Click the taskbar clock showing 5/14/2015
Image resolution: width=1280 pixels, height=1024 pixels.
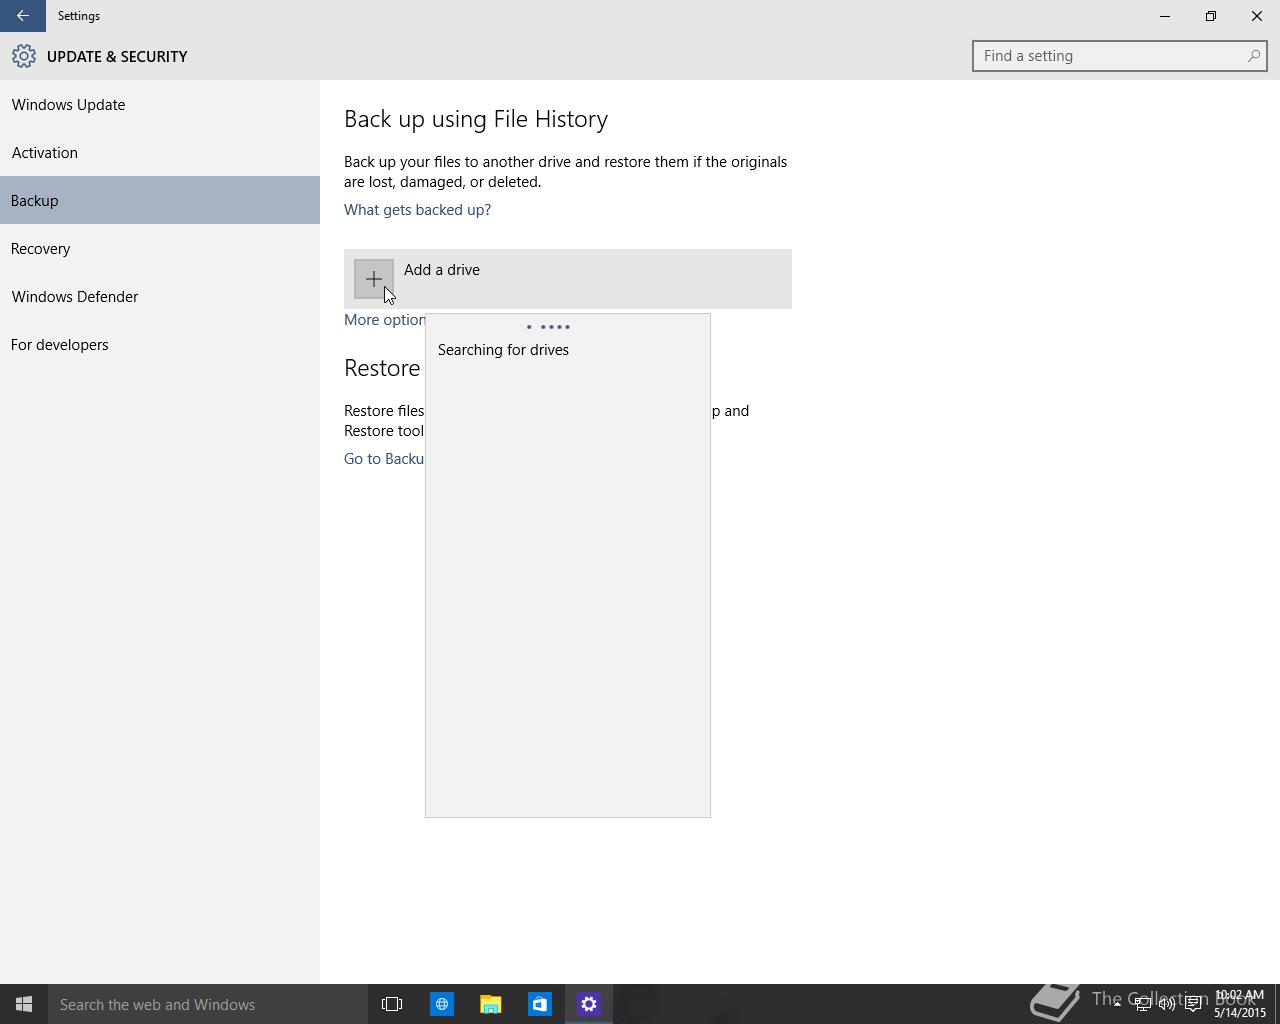tap(1240, 1004)
